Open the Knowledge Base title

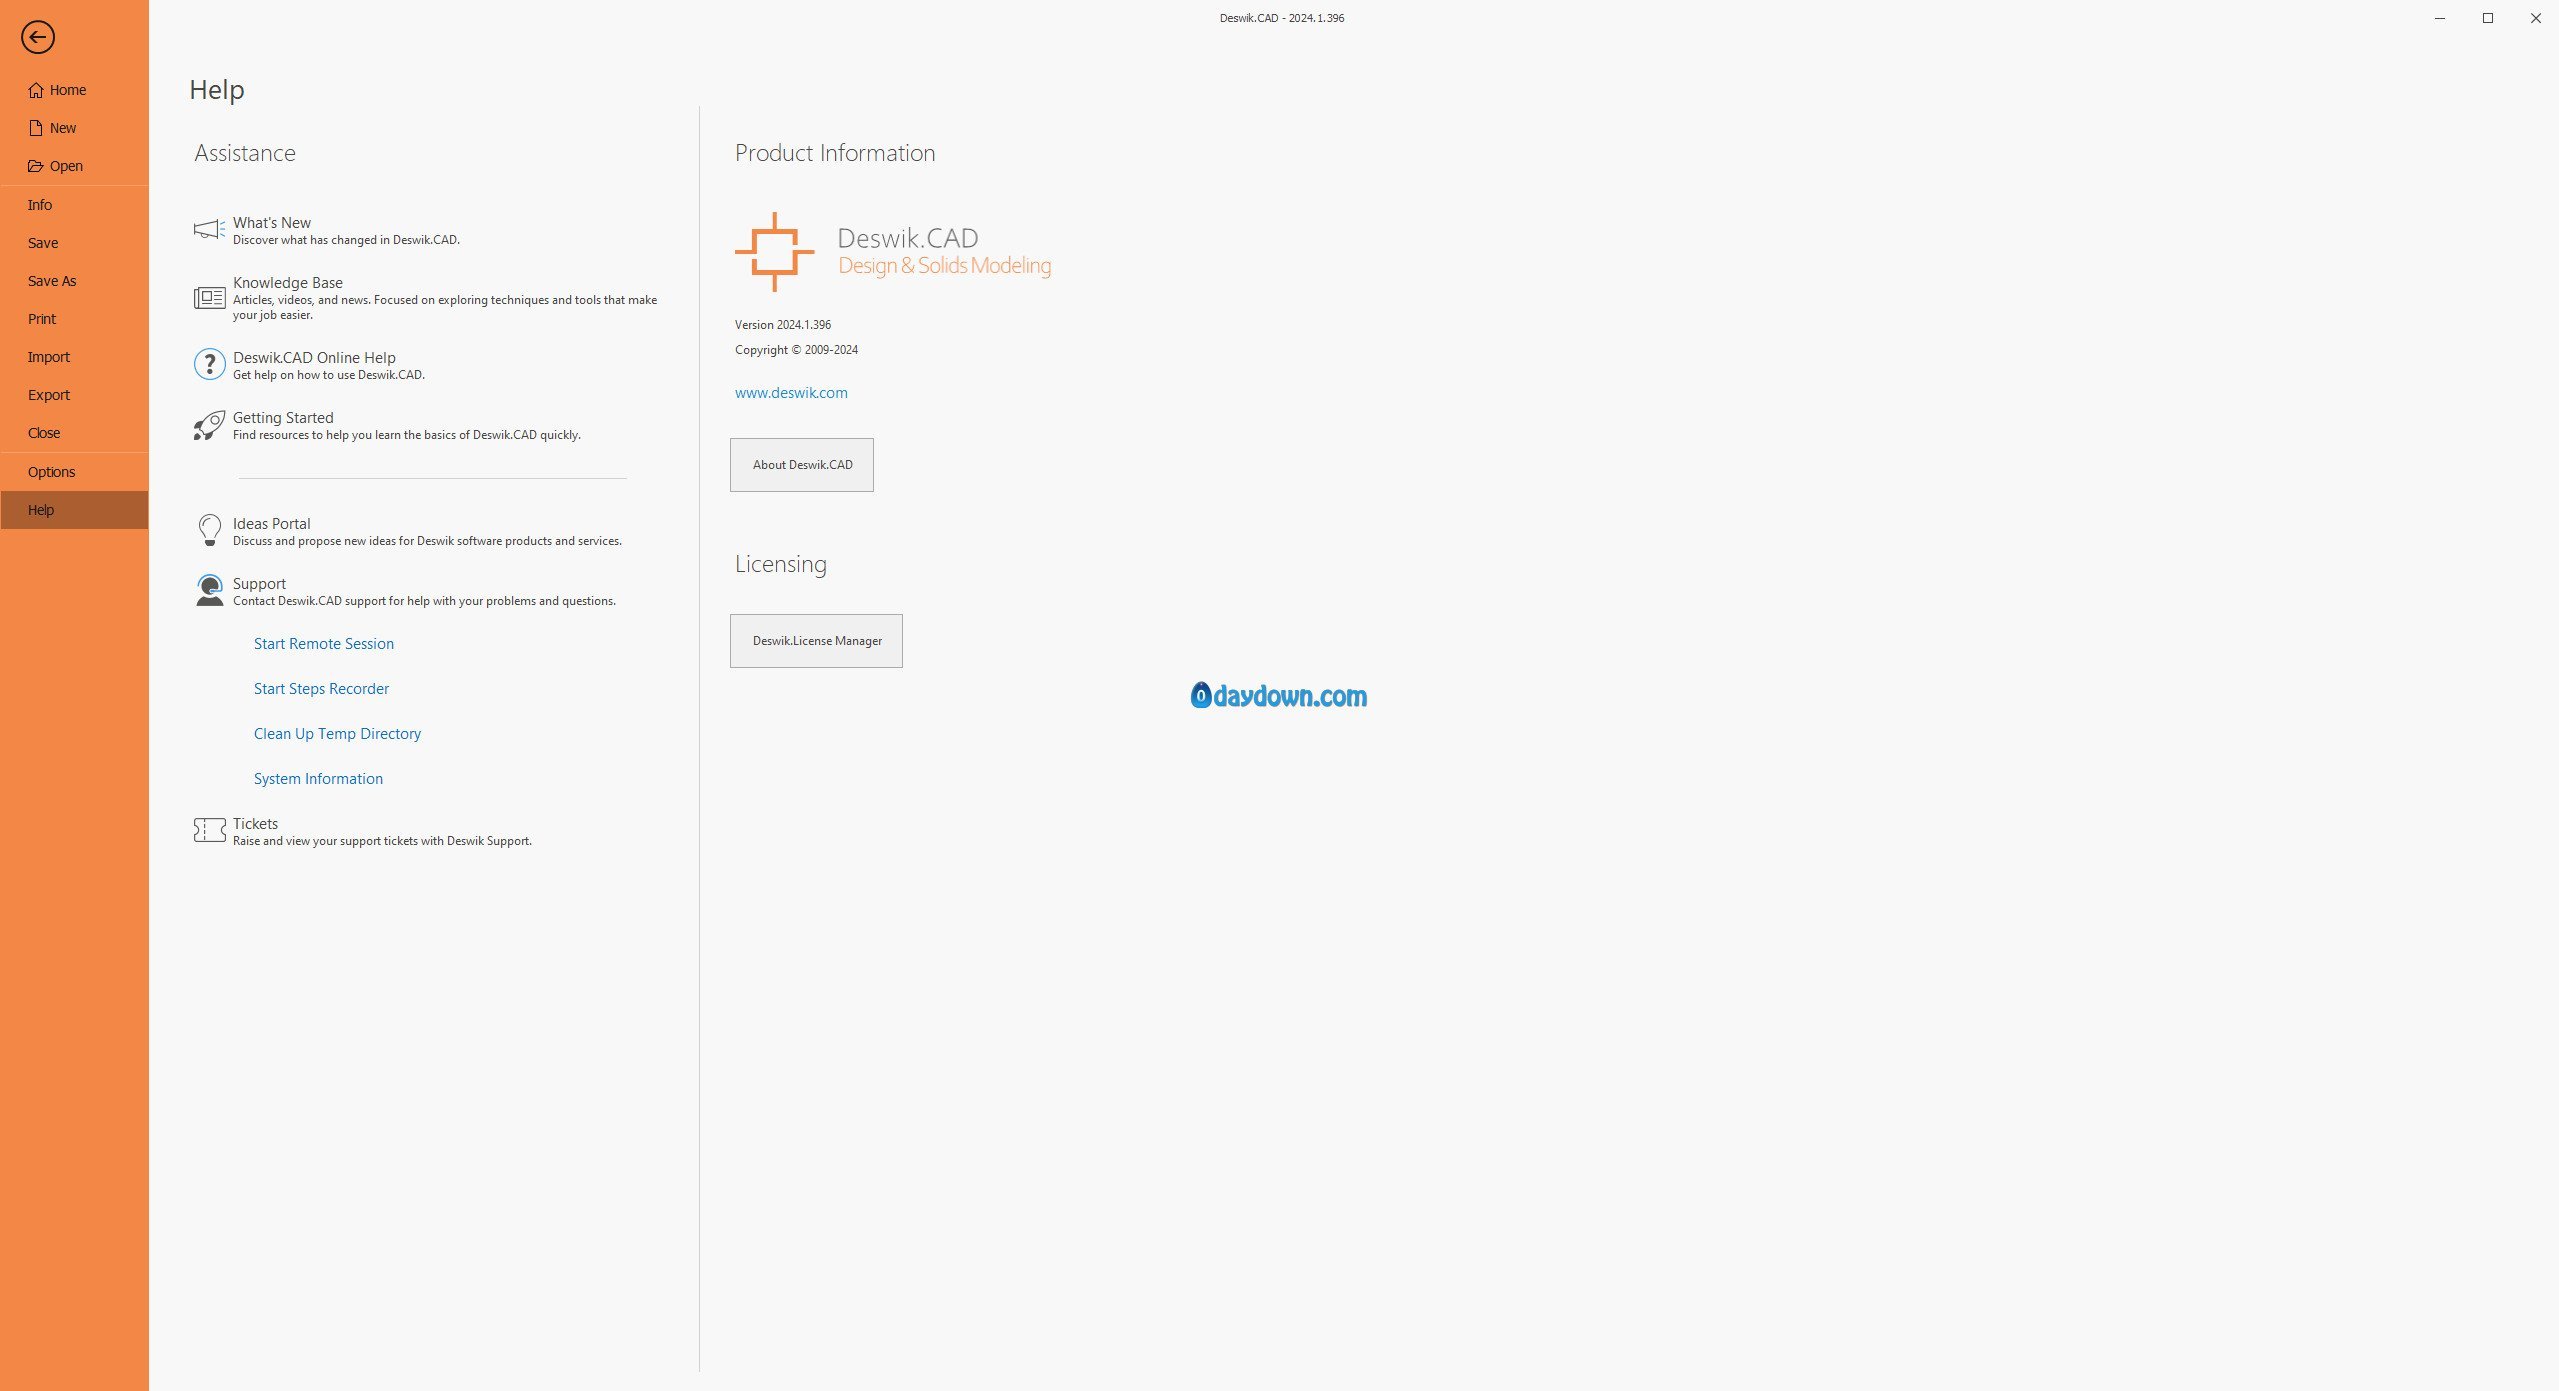point(288,283)
